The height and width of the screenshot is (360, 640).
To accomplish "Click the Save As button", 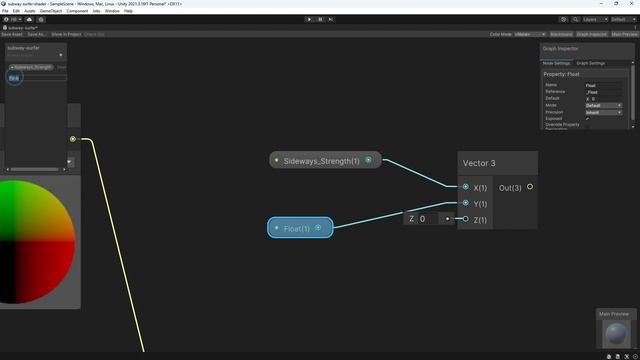I will 37,34.
